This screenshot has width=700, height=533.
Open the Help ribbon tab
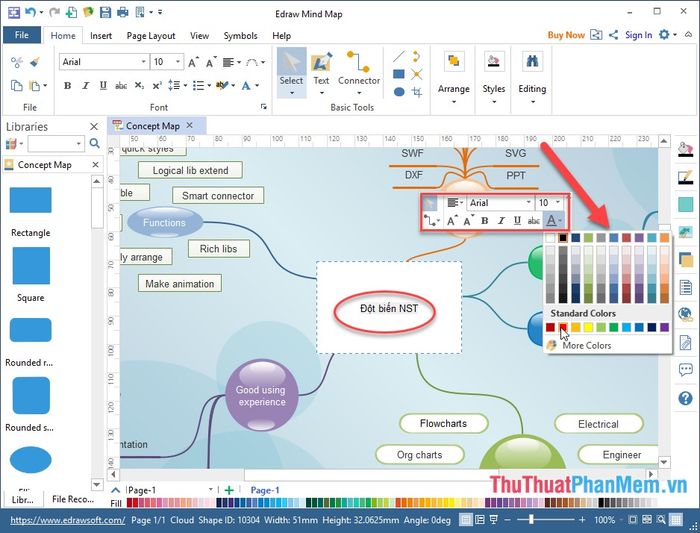pyautogui.click(x=282, y=36)
